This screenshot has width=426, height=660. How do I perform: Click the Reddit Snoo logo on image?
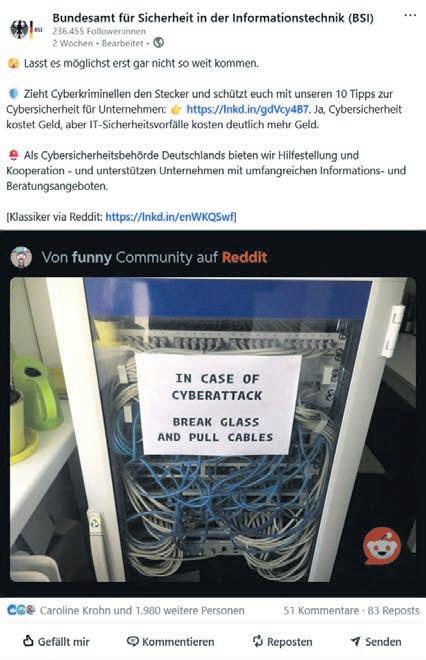[x=382, y=546]
